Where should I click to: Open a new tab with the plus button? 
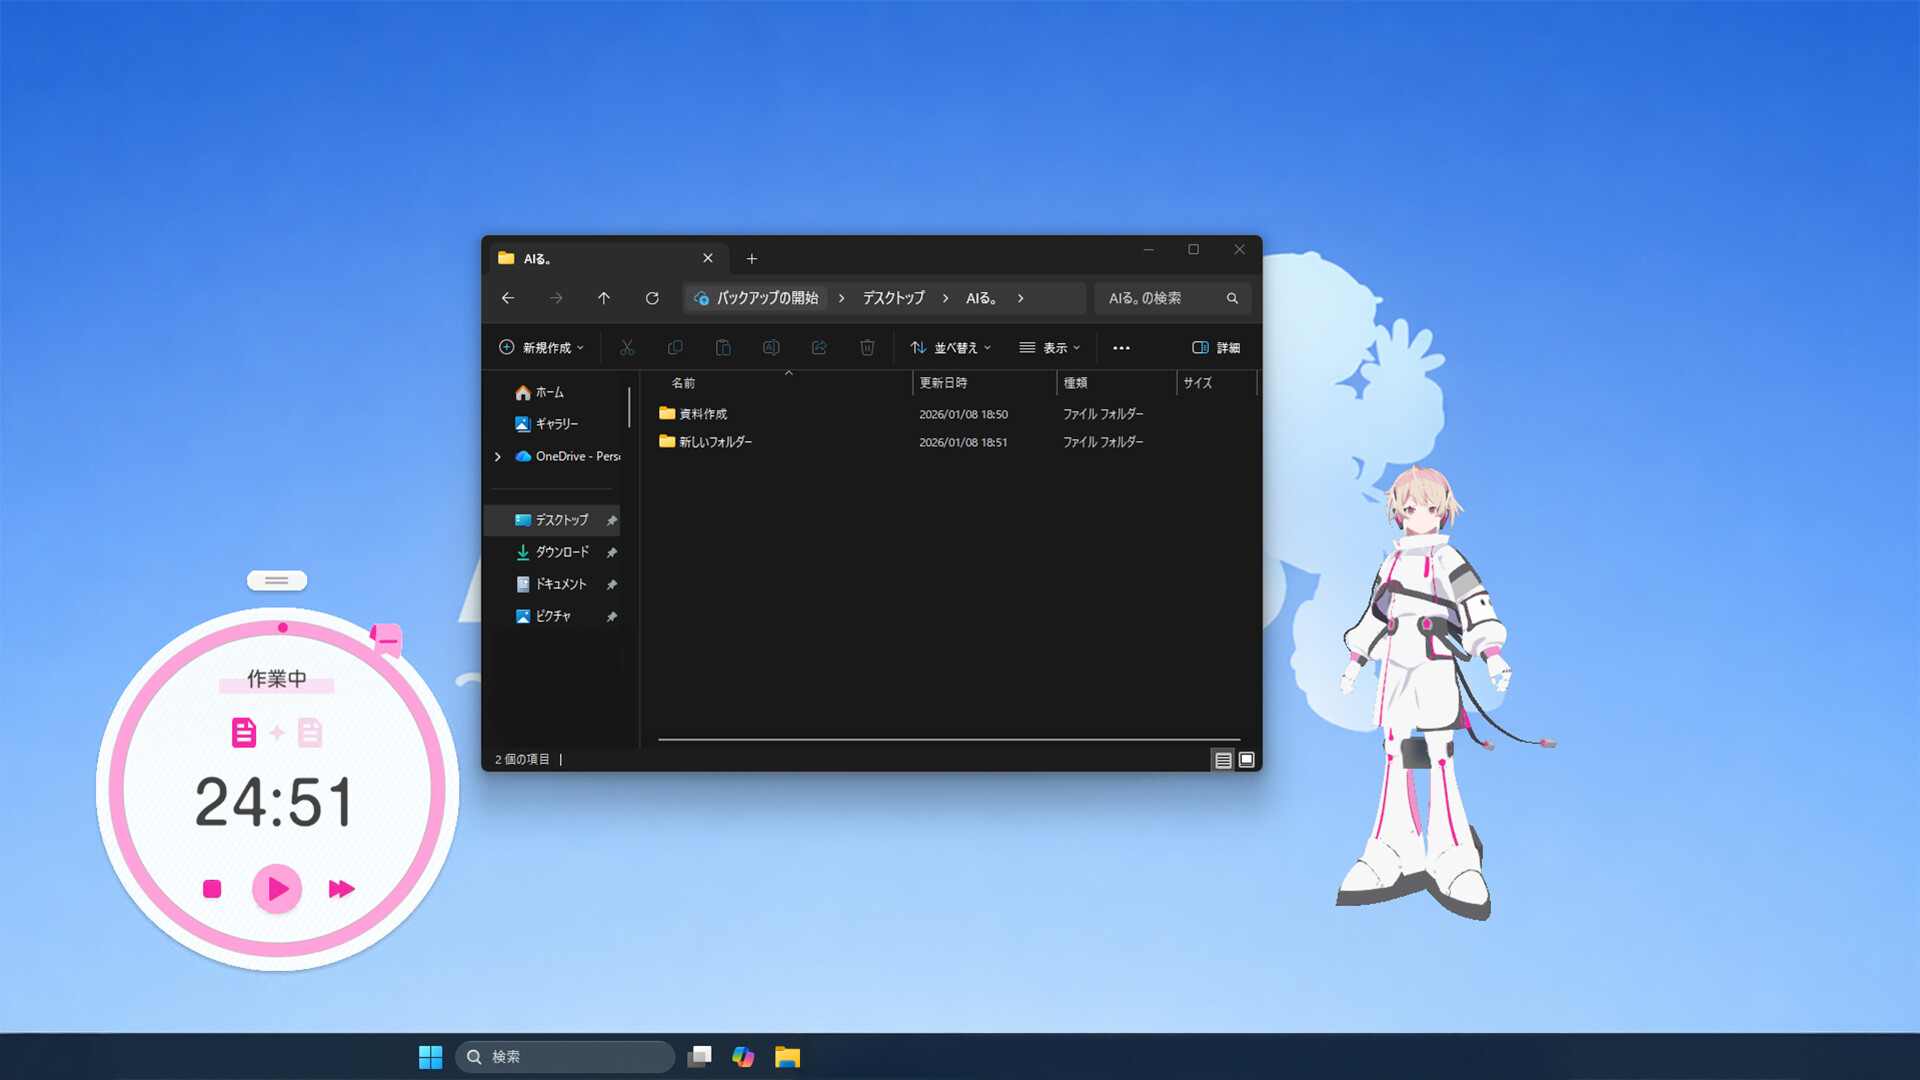pos(752,258)
